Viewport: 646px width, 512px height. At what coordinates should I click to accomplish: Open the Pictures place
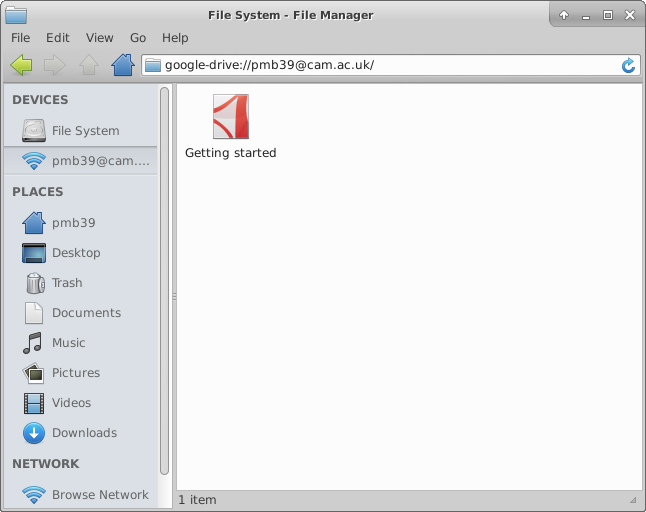click(75, 373)
